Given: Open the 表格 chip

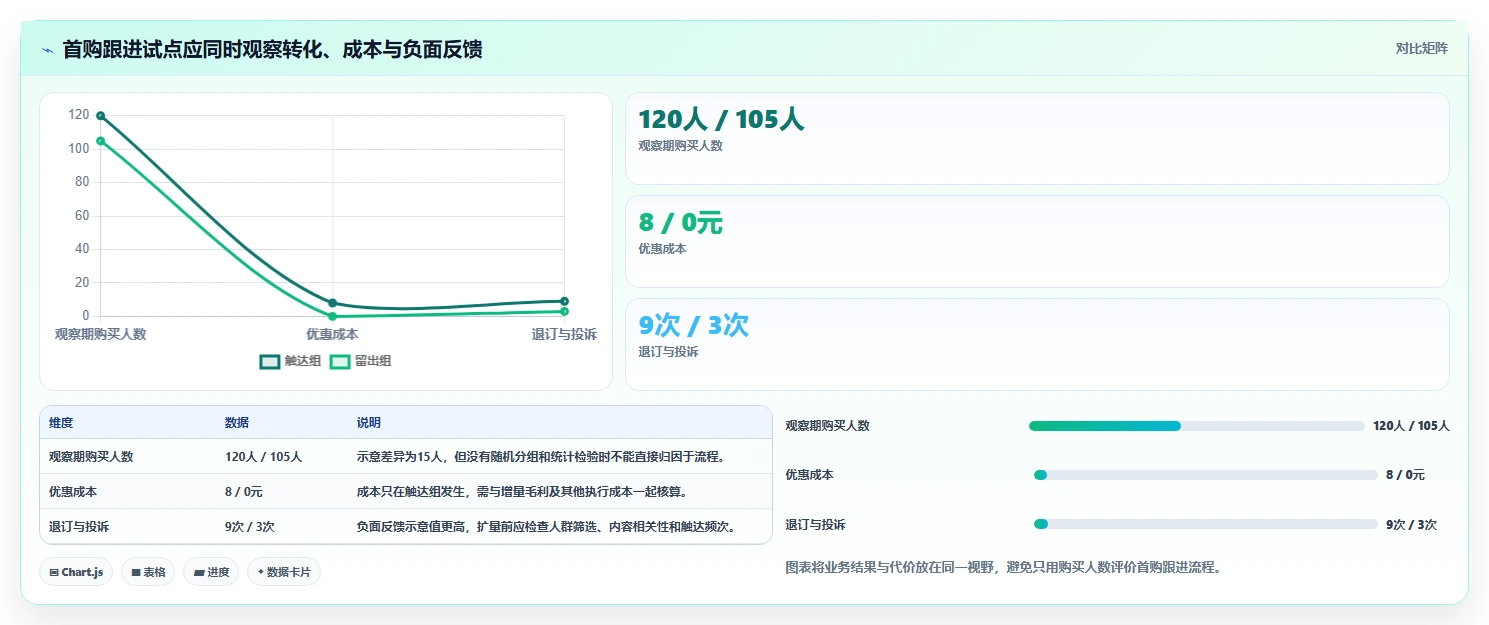Looking at the screenshot, I should tap(148, 572).
